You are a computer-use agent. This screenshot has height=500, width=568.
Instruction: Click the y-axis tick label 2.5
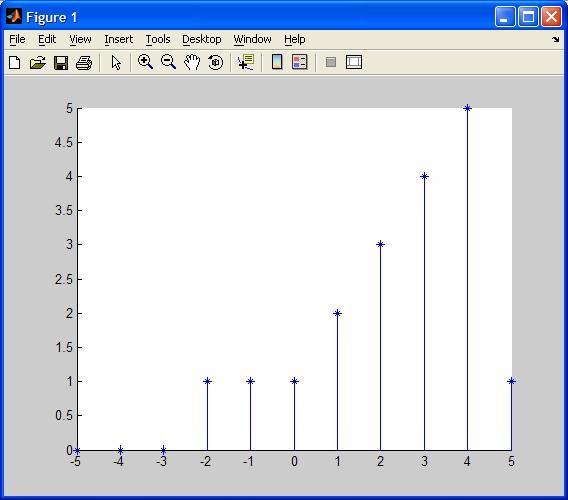click(x=63, y=279)
